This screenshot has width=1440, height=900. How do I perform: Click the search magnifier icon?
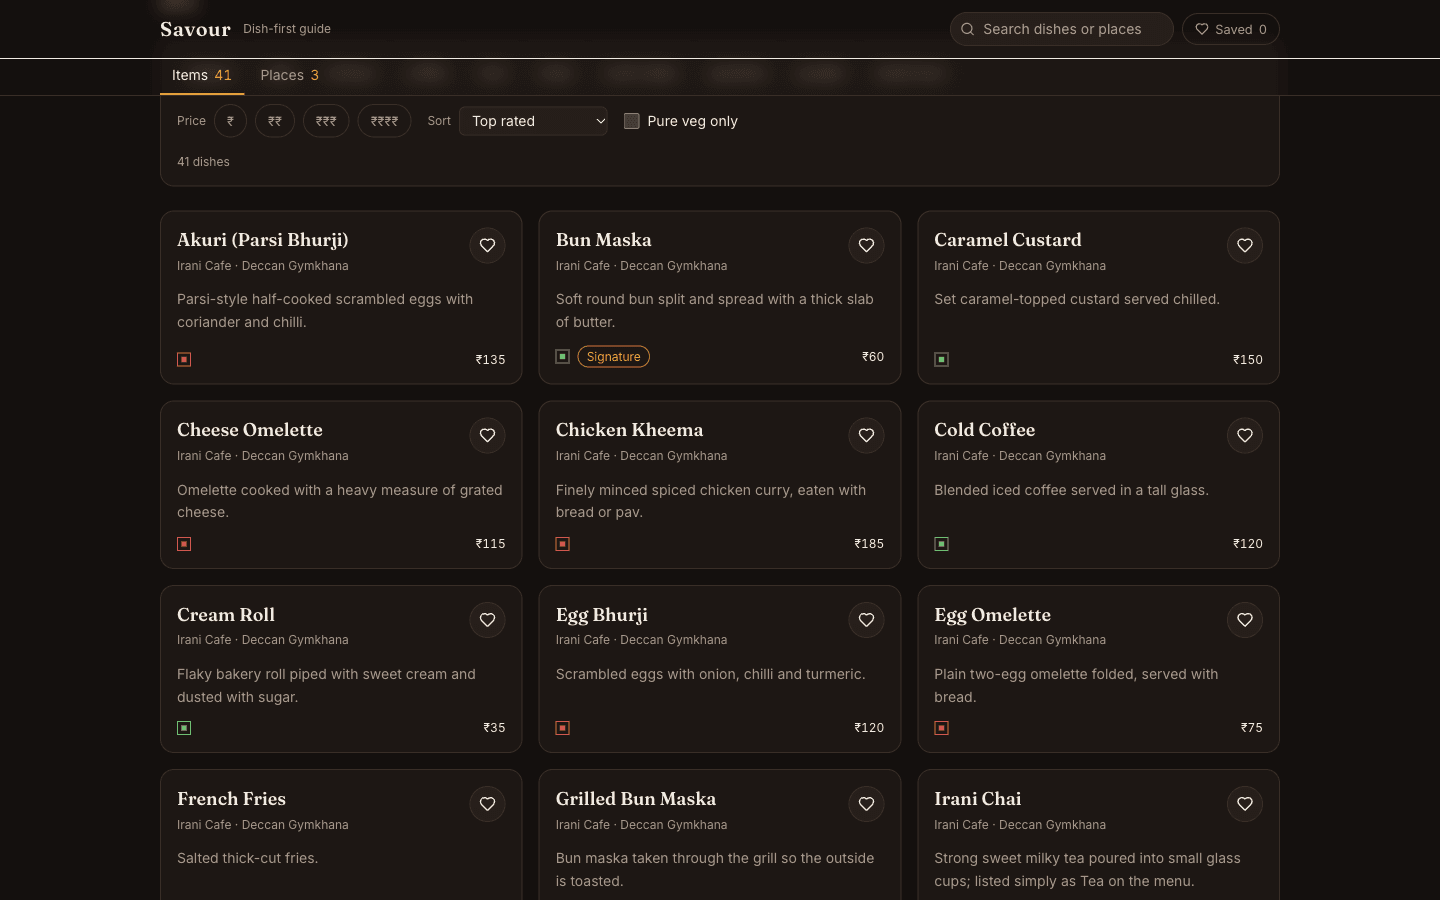click(x=968, y=29)
